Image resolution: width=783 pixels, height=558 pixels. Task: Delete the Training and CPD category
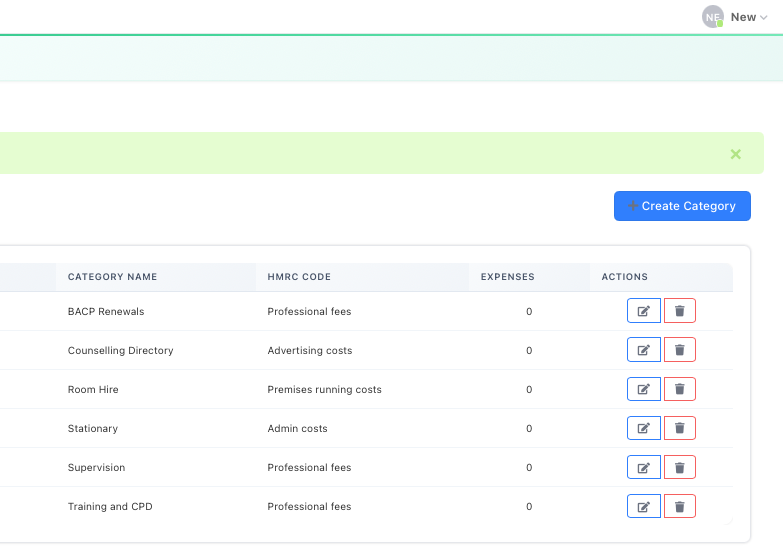(x=680, y=506)
